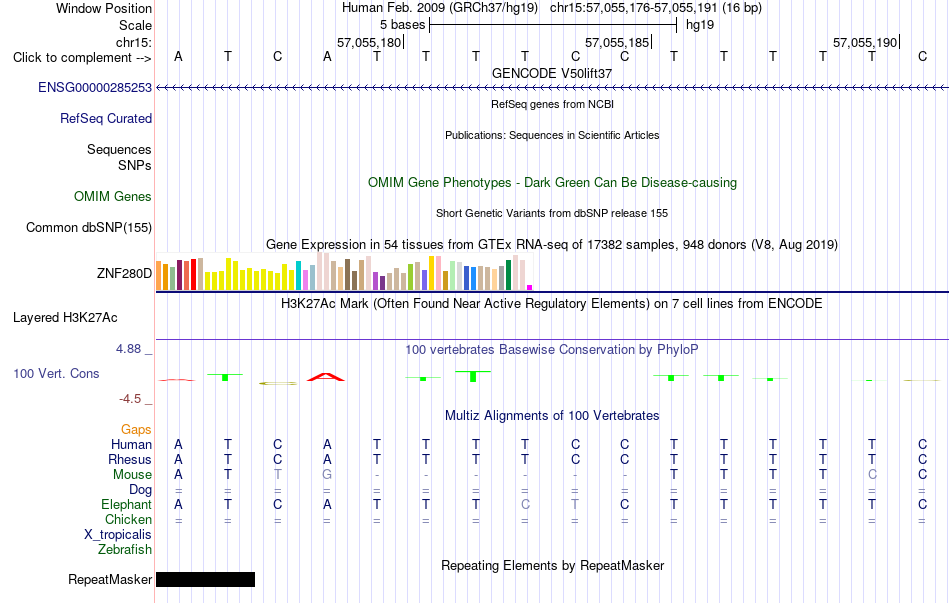Viewport: 950px width, 603px height.
Task: Click the ENSG00000285253 gene label
Action: 95,87
